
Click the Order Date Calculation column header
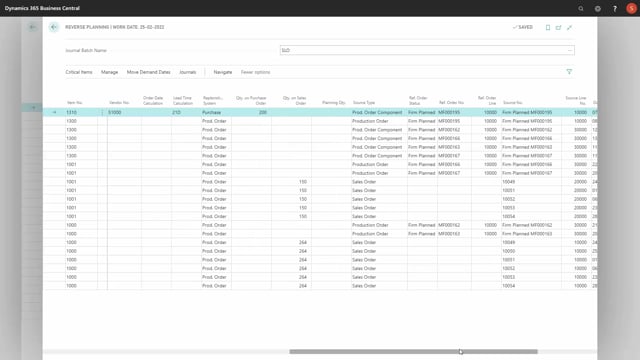pos(153,101)
